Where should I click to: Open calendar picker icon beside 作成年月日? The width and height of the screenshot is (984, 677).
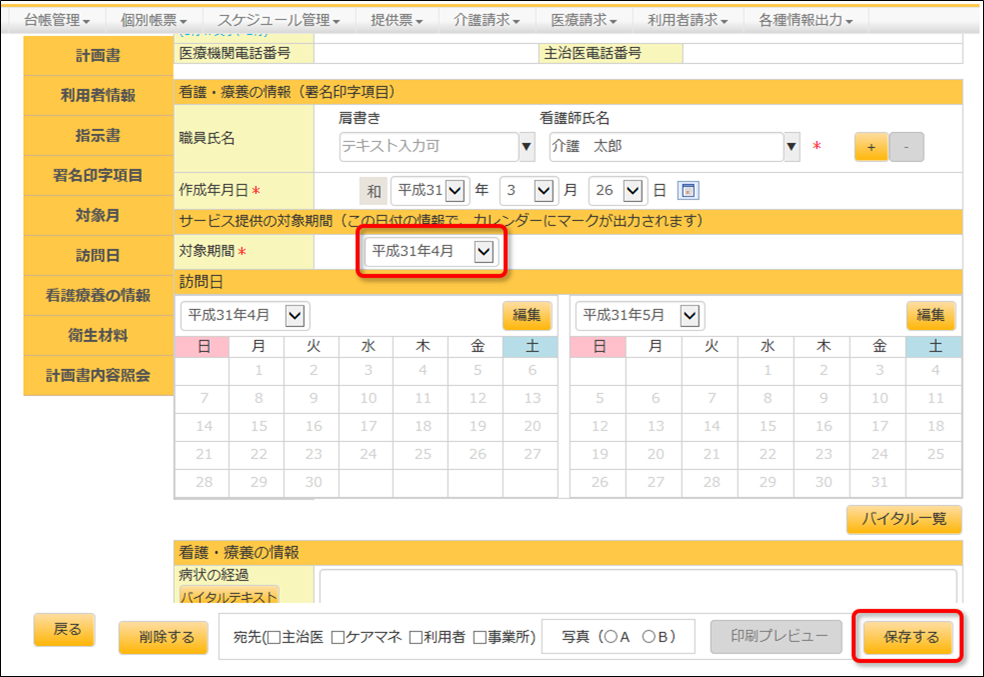688,190
